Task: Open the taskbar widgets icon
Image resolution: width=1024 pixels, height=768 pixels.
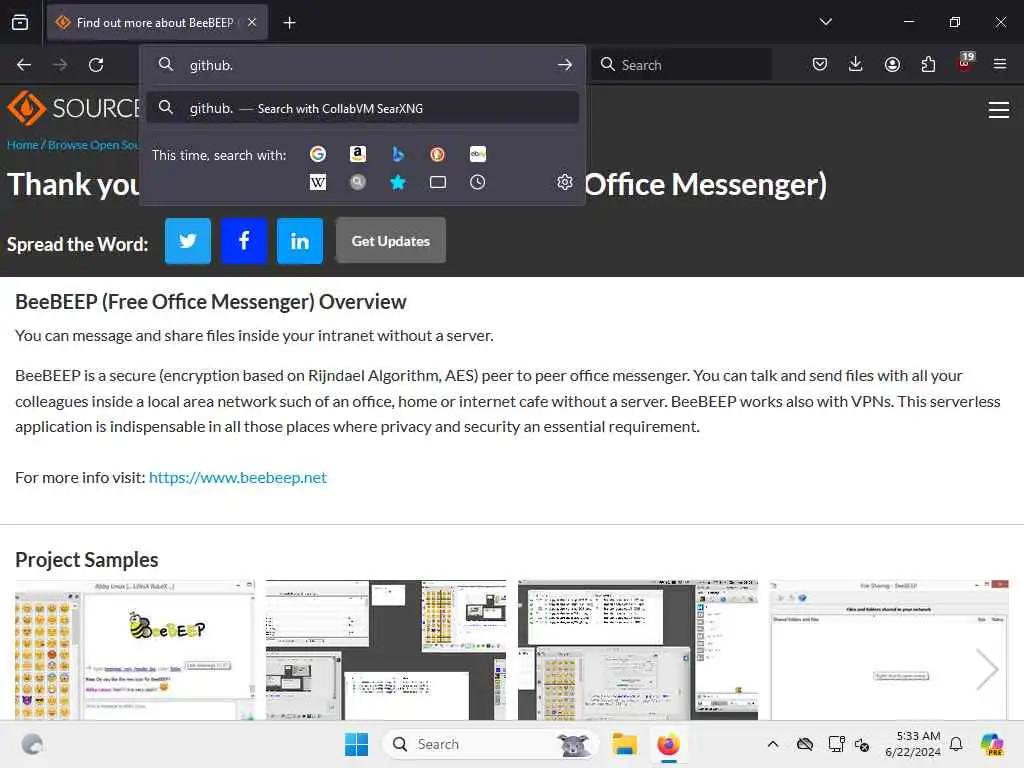Action: click(32, 744)
